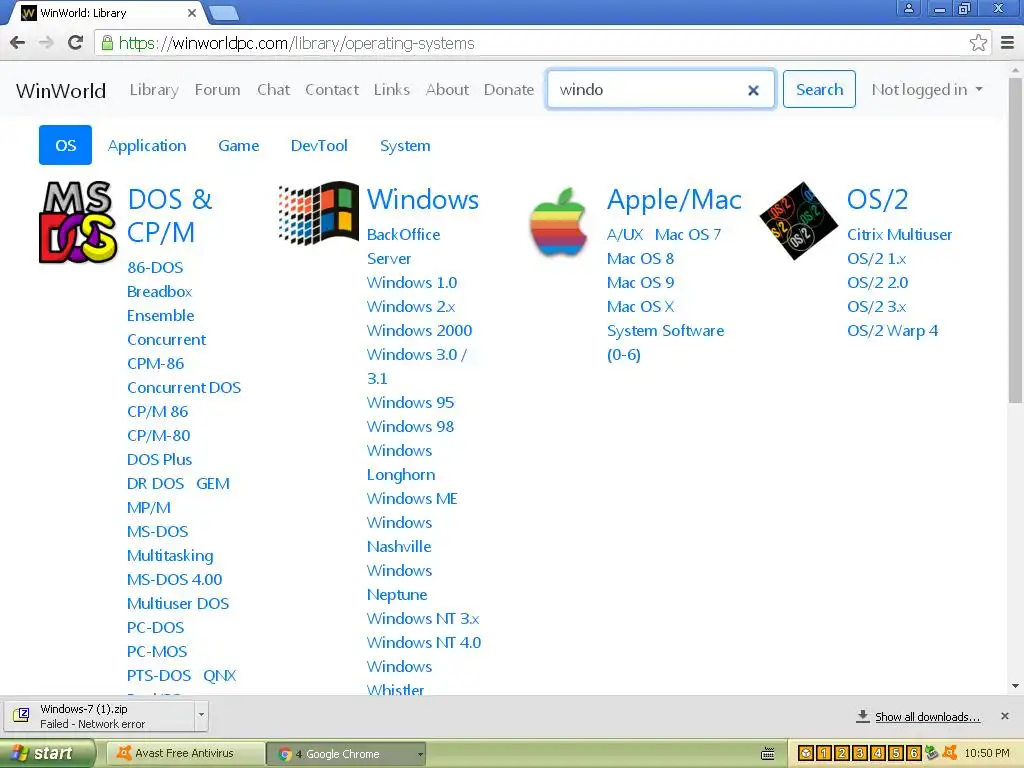Open the OS/2 Warp 4 link

pos(892,330)
